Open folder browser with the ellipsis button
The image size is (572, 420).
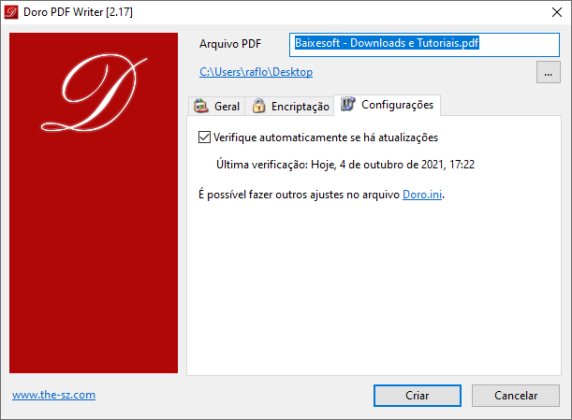[548, 72]
